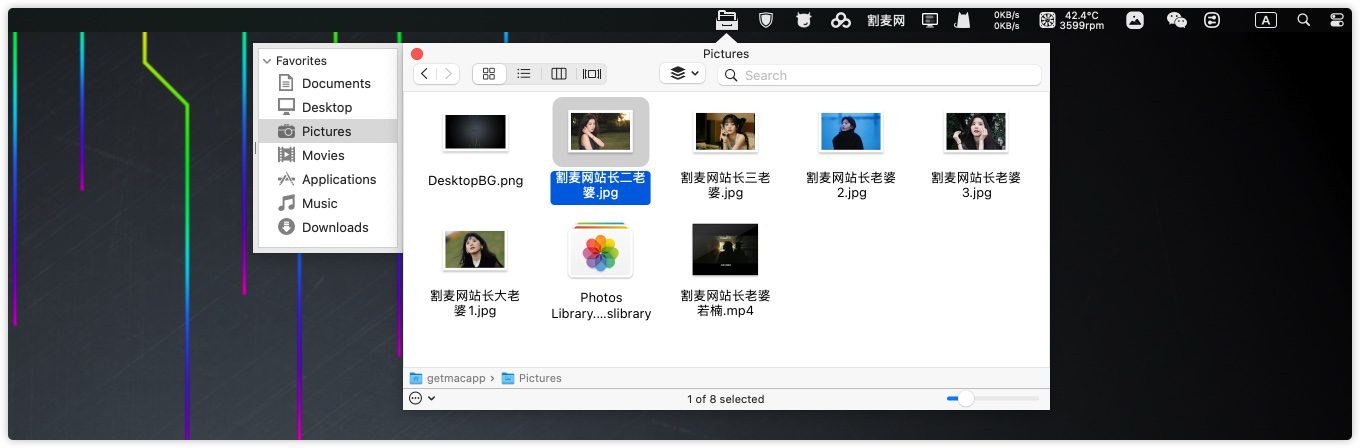
Task: Click the 割麦网站长大老婆1.jpg file name
Action: [475, 303]
